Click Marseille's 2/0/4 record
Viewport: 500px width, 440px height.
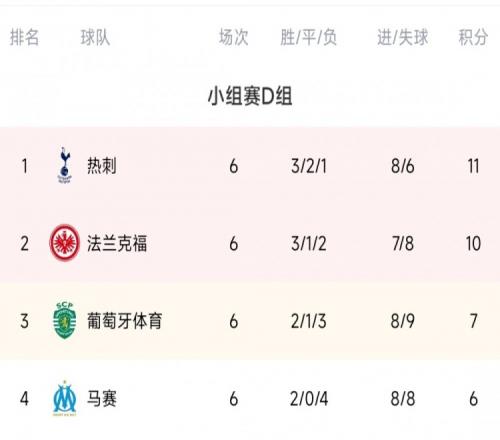pos(309,399)
